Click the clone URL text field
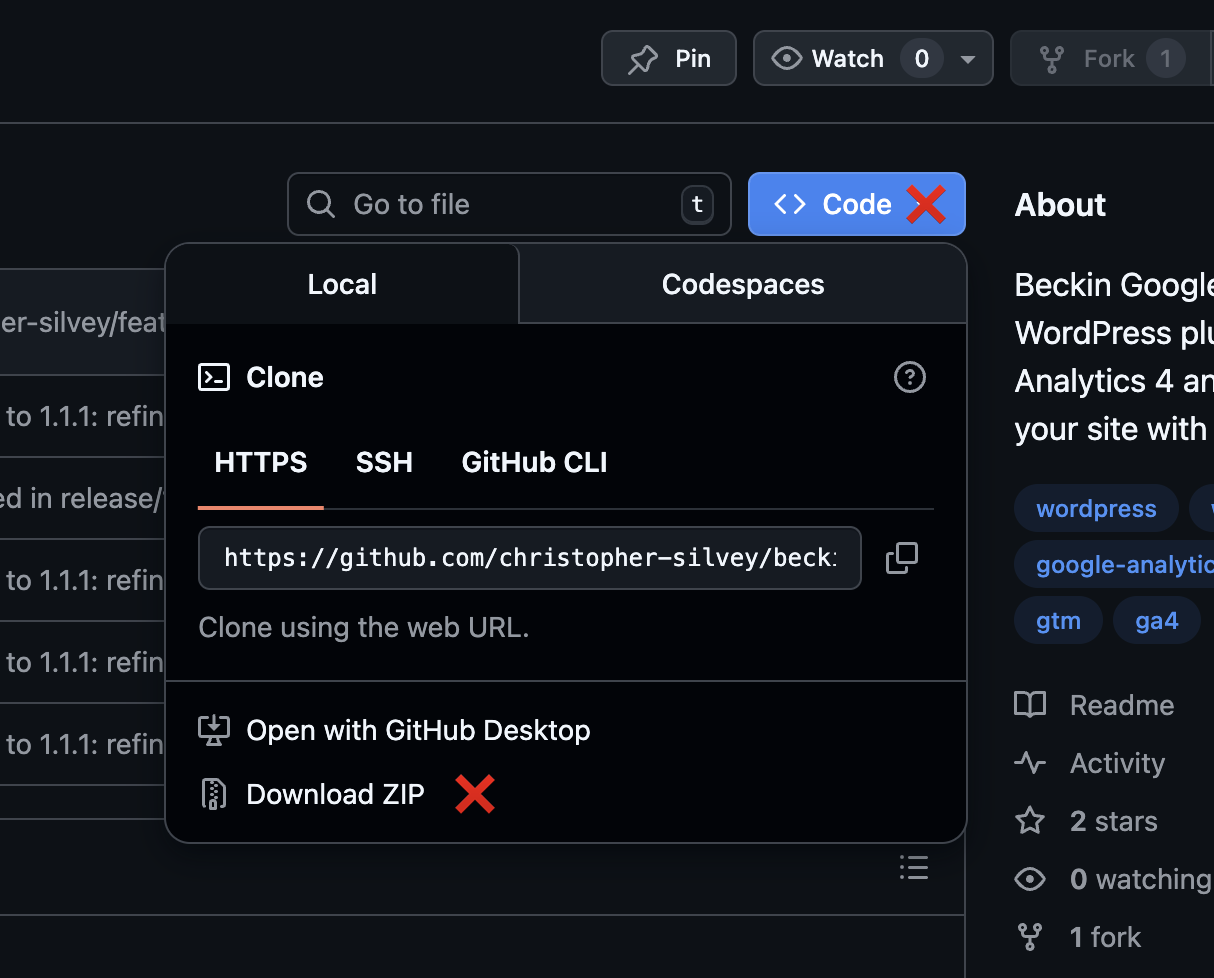Image resolution: width=1214 pixels, height=978 pixels. (x=530, y=558)
